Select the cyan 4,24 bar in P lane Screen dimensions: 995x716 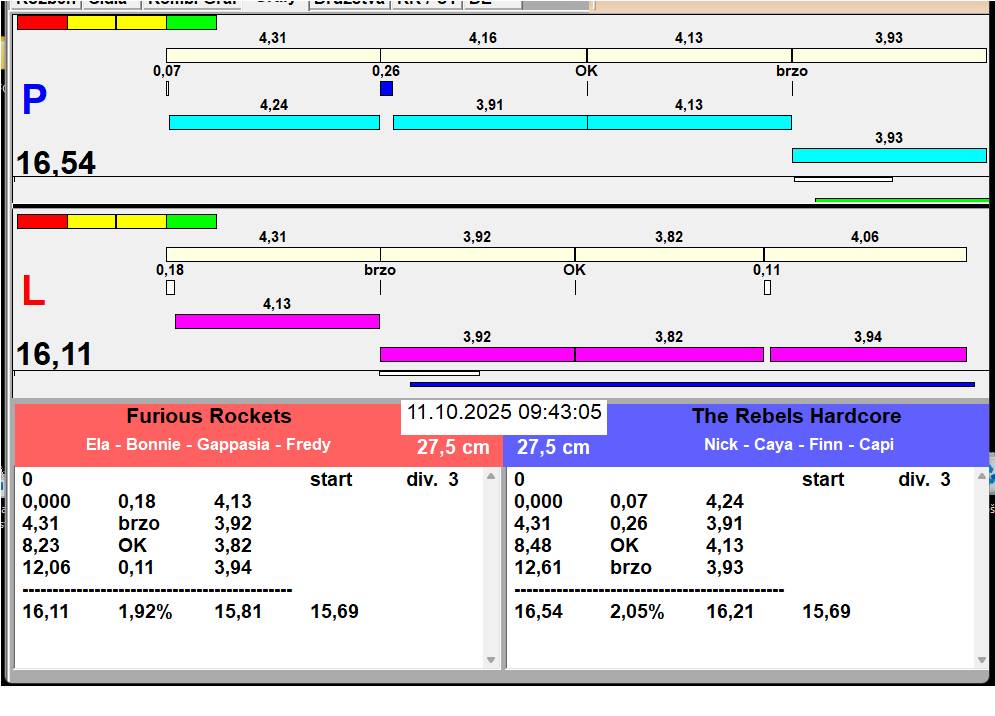click(x=274, y=123)
